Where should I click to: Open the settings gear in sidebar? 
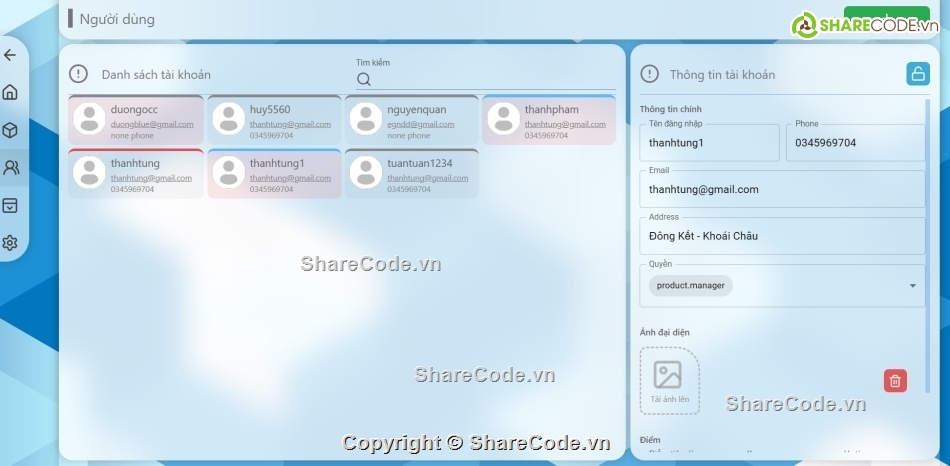10,243
